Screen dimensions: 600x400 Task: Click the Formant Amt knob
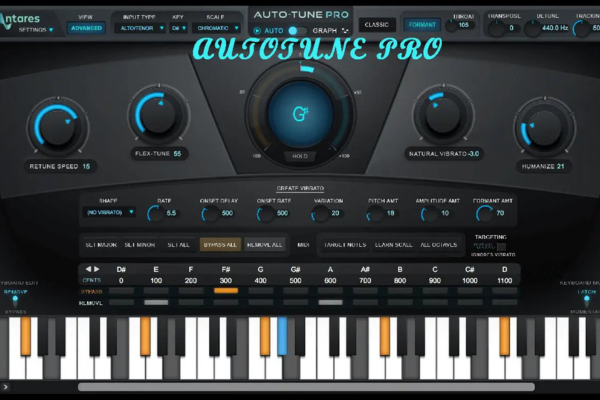(x=484, y=214)
